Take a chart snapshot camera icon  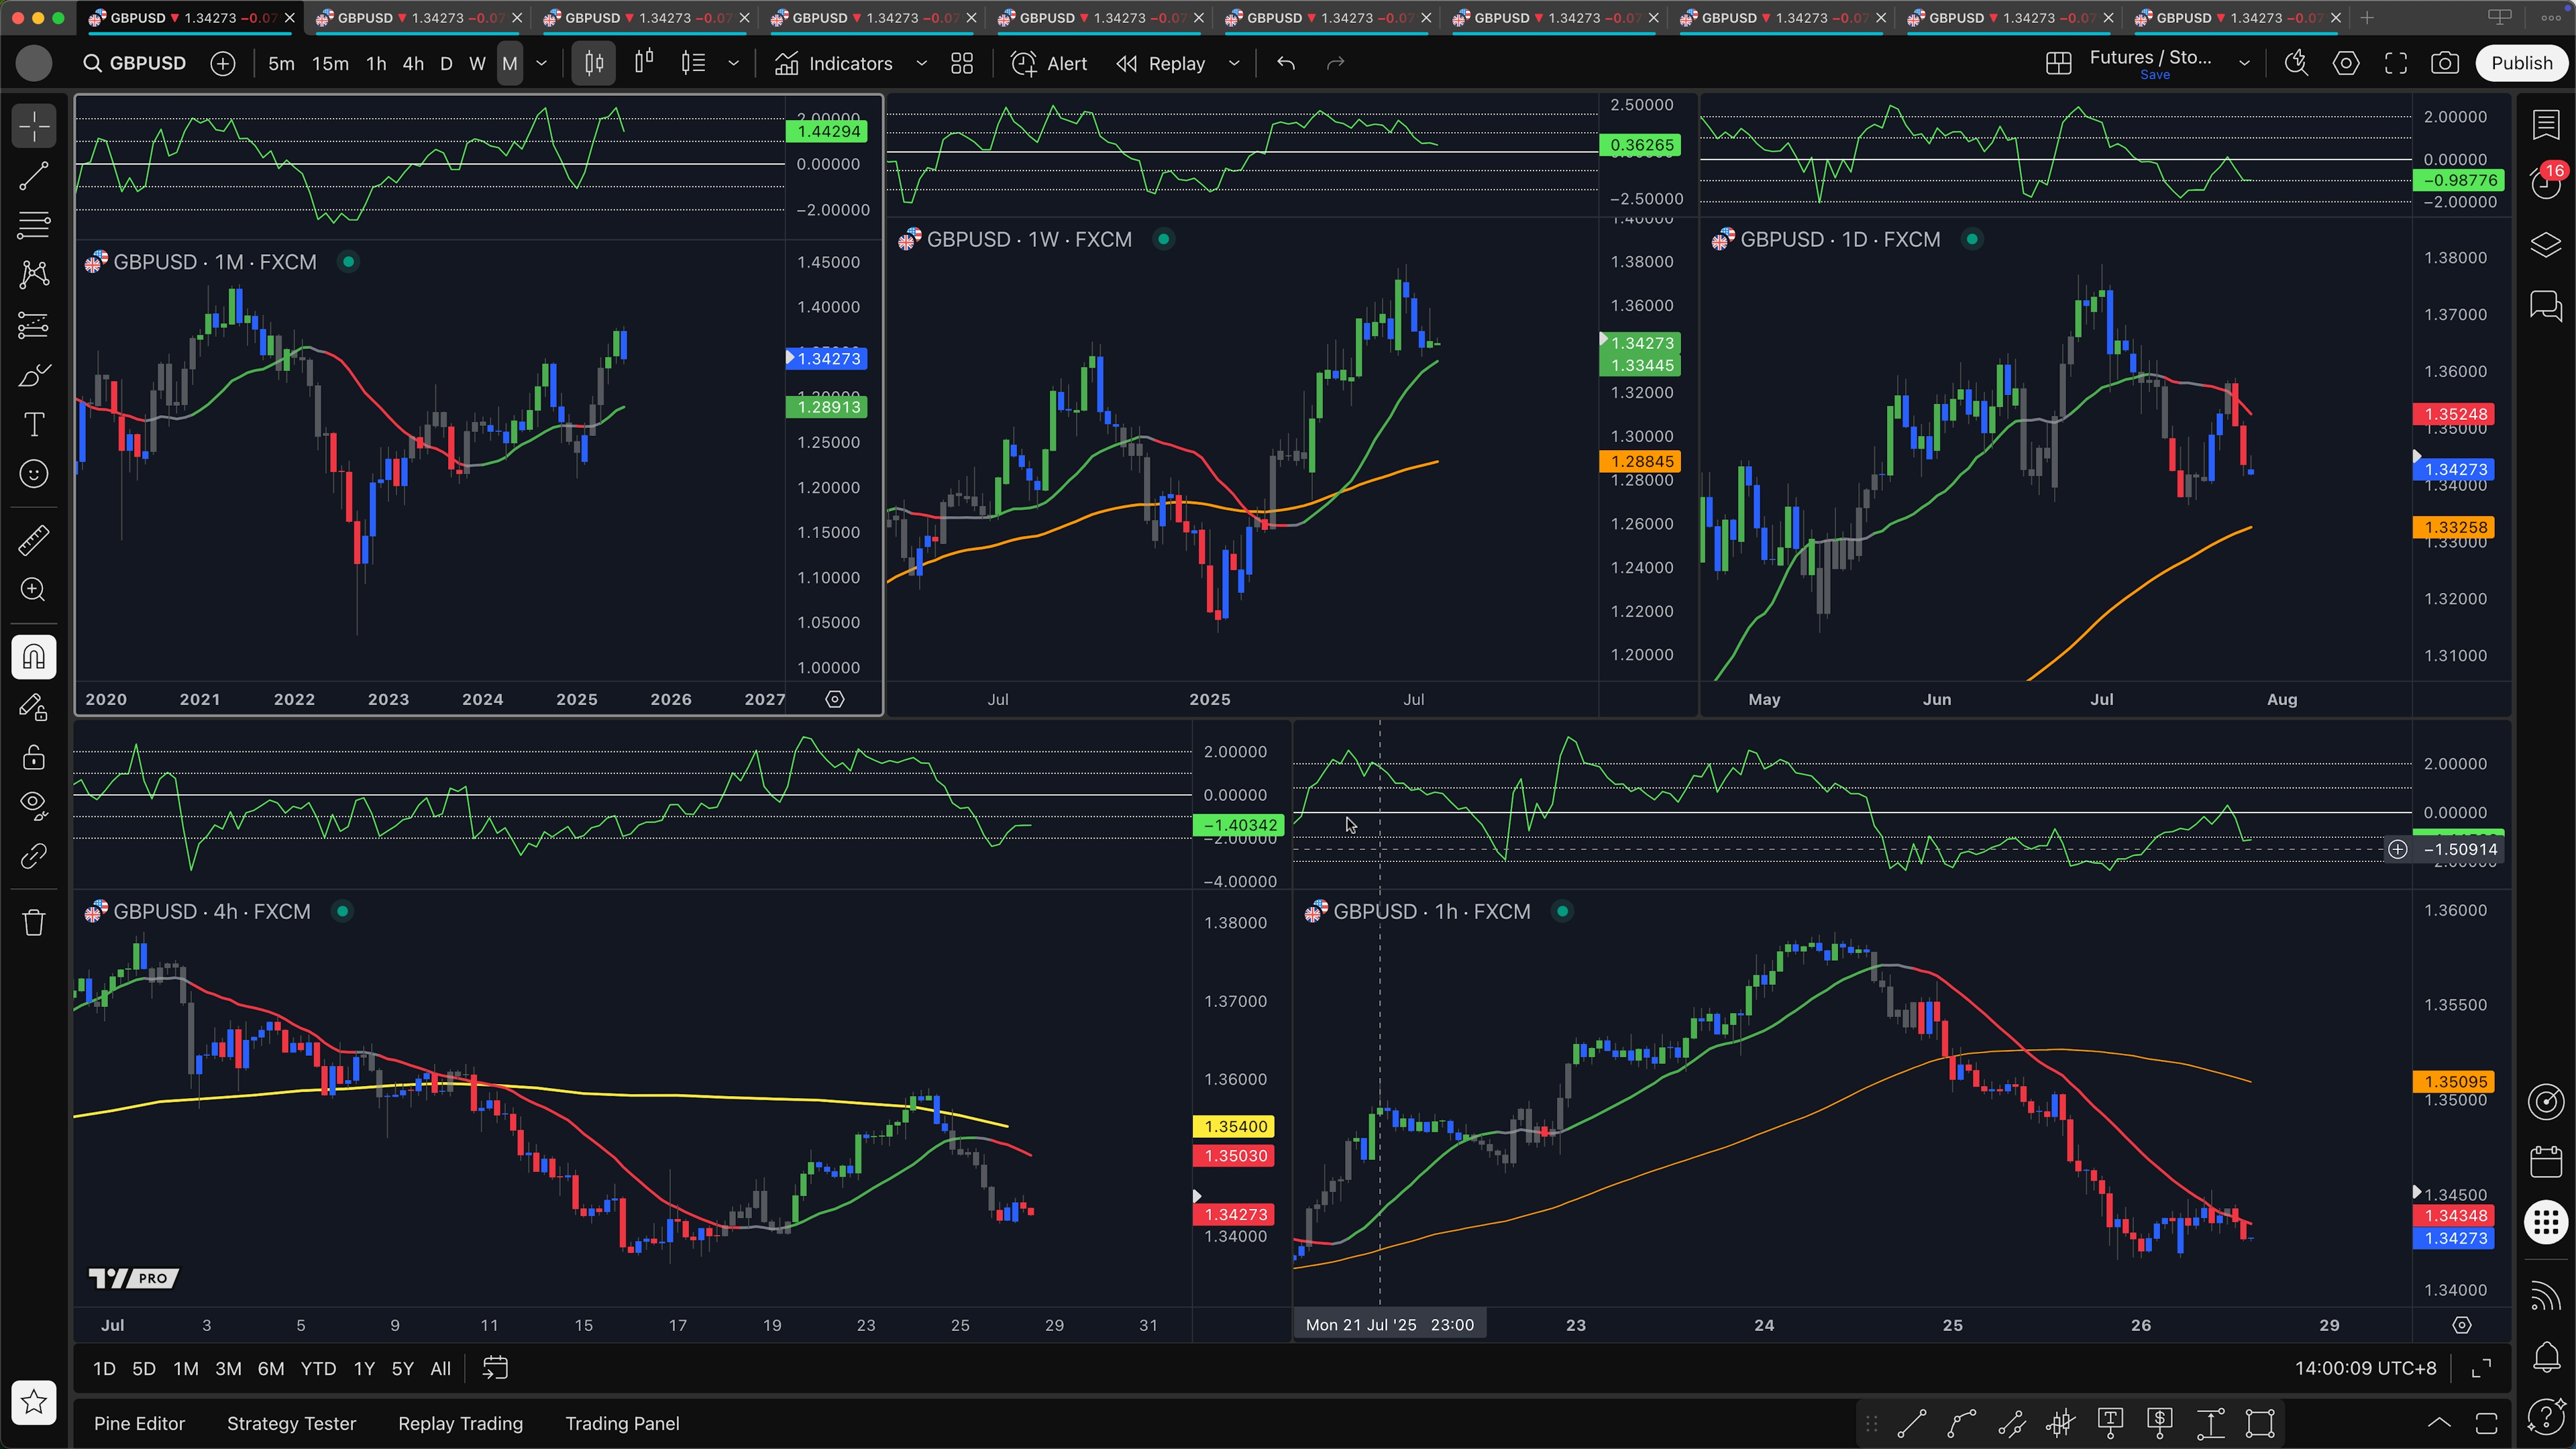pos(2445,63)
